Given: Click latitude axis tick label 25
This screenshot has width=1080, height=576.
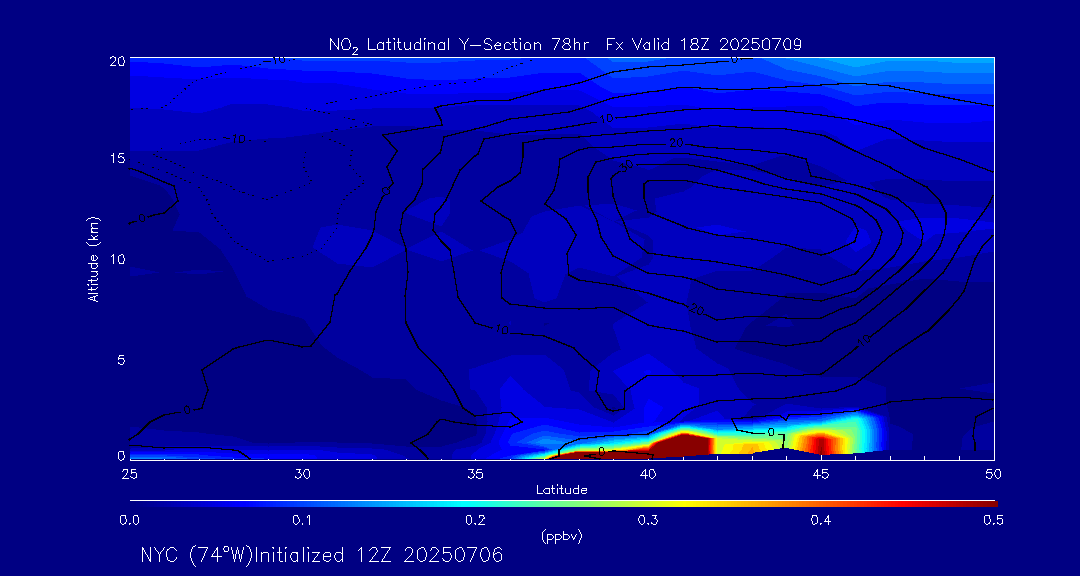Looking at the screenshot, I should coord(129,474).
